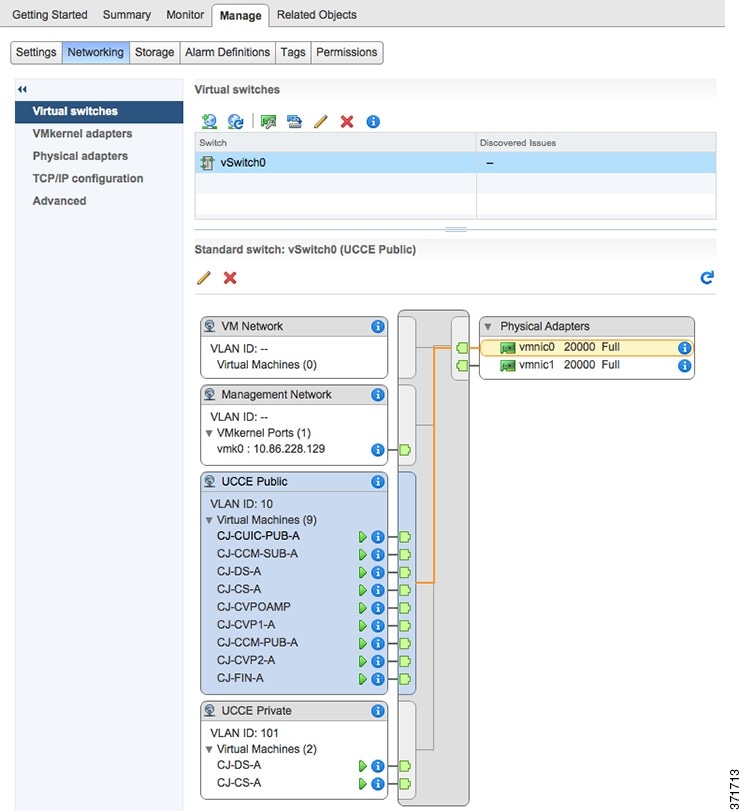
Task: Collapse Virtual Machines list in UCCE Public
Action: pyautogui.click(x=209, y=520)
